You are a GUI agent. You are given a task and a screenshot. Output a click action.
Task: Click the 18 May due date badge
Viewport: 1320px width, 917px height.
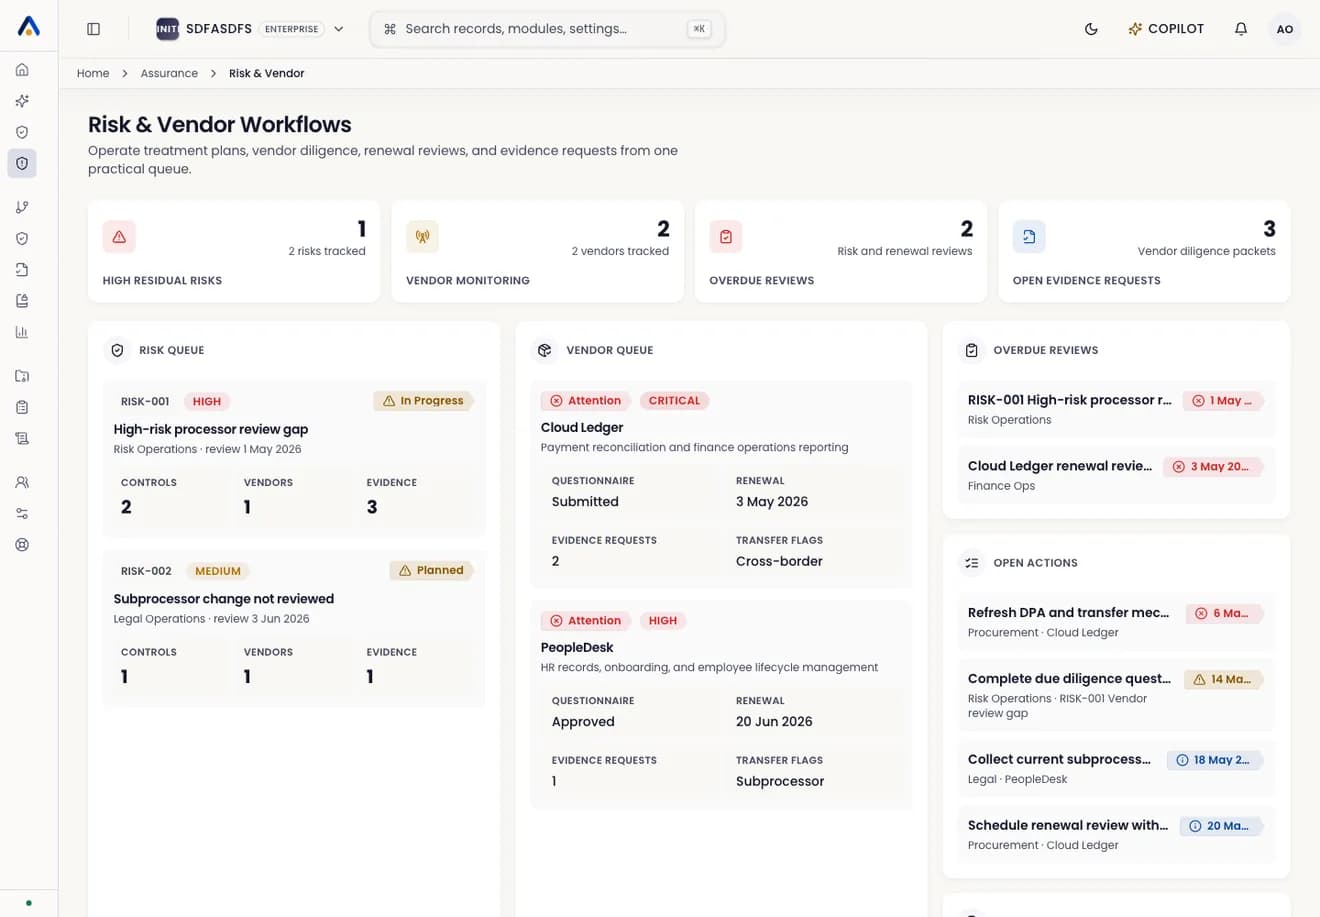(1214, 760)
